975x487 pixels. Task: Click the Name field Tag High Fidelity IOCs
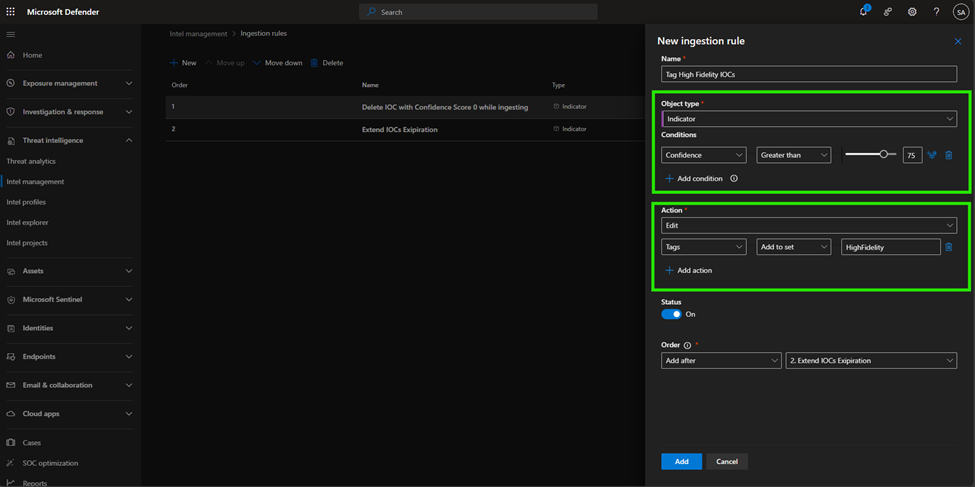point(809,74)
